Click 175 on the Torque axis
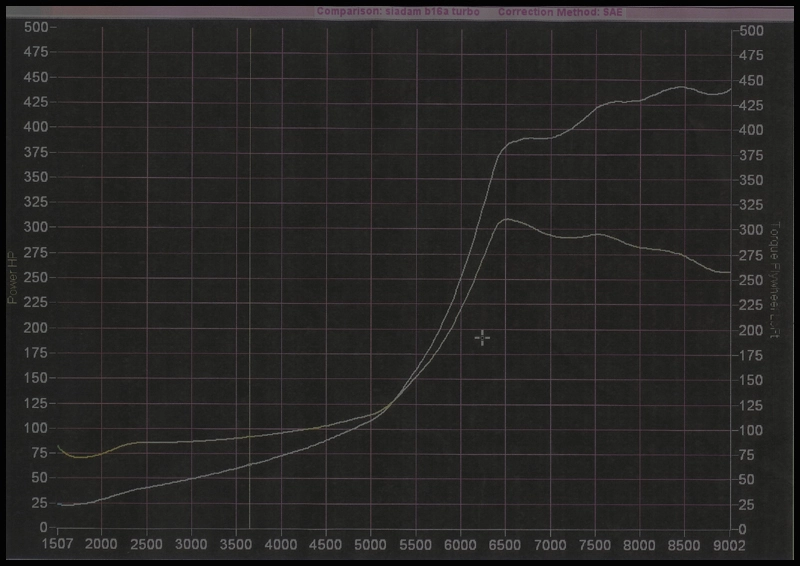800x566 pixels. coord(751,355)
